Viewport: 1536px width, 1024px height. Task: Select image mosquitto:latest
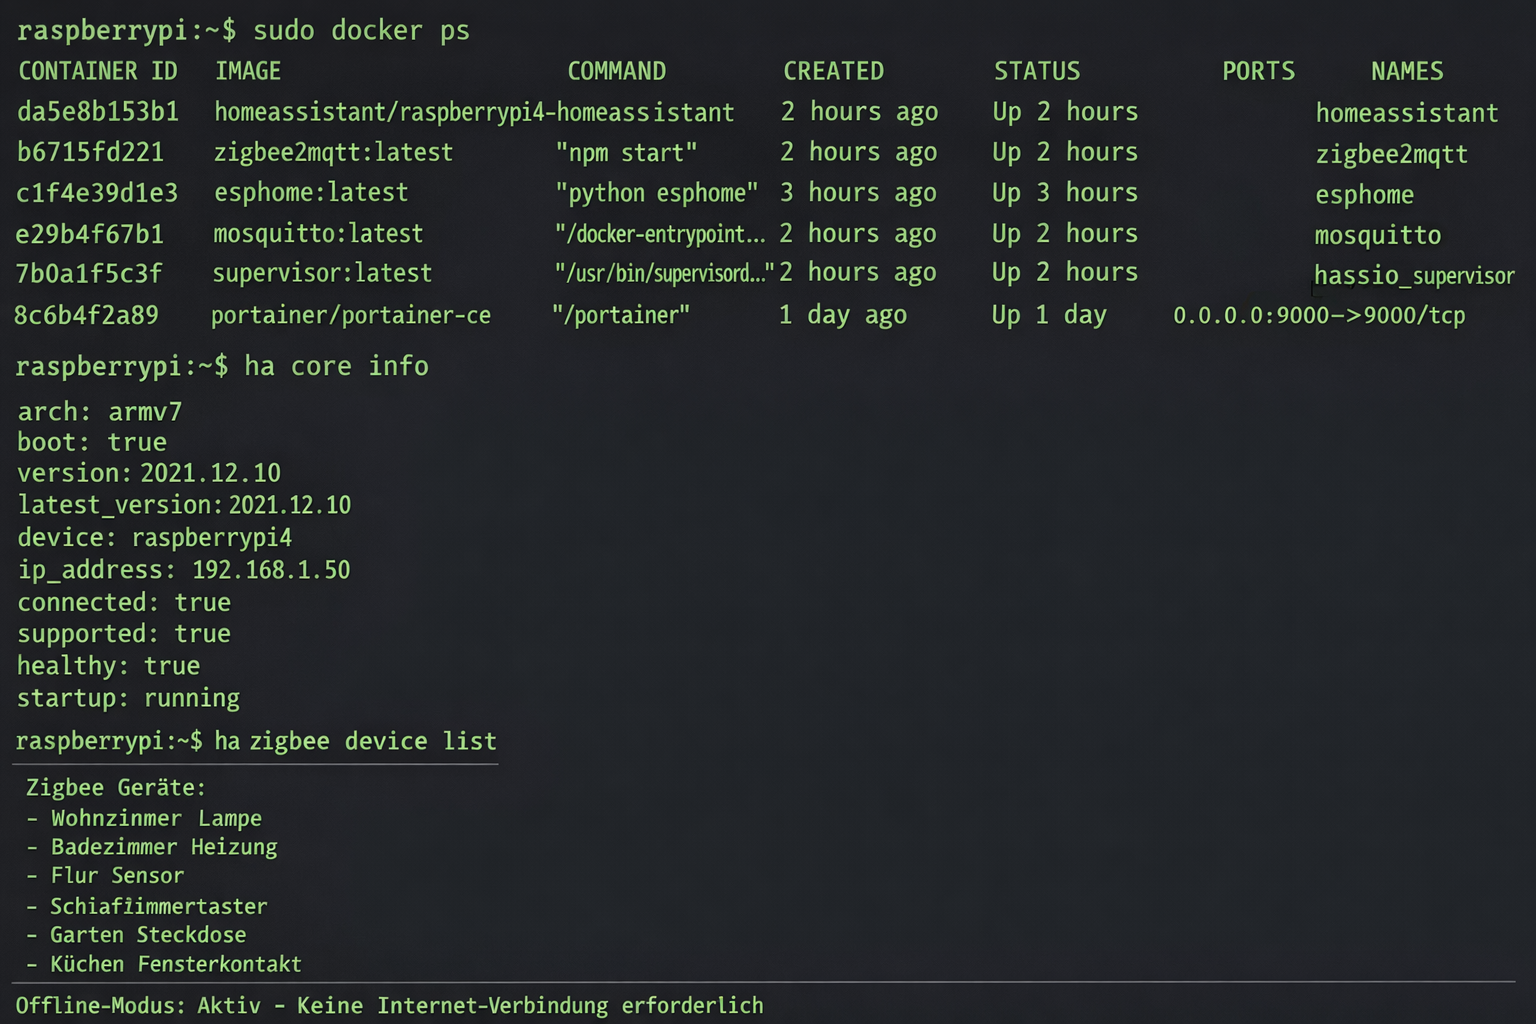[x=318, y=234]
